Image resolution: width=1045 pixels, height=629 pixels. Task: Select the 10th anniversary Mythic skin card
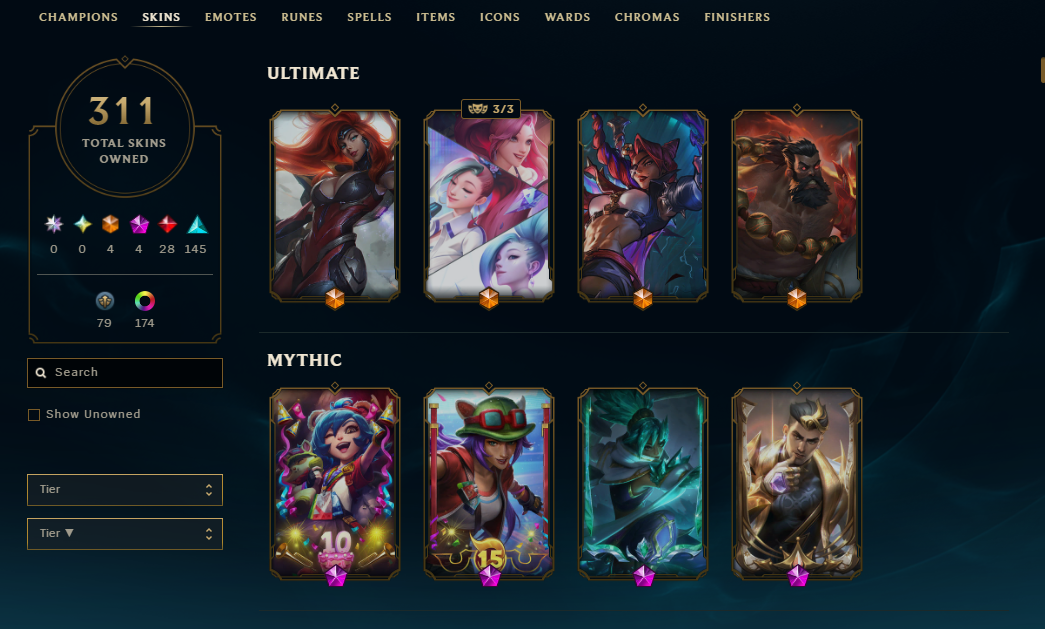(335, 483)
